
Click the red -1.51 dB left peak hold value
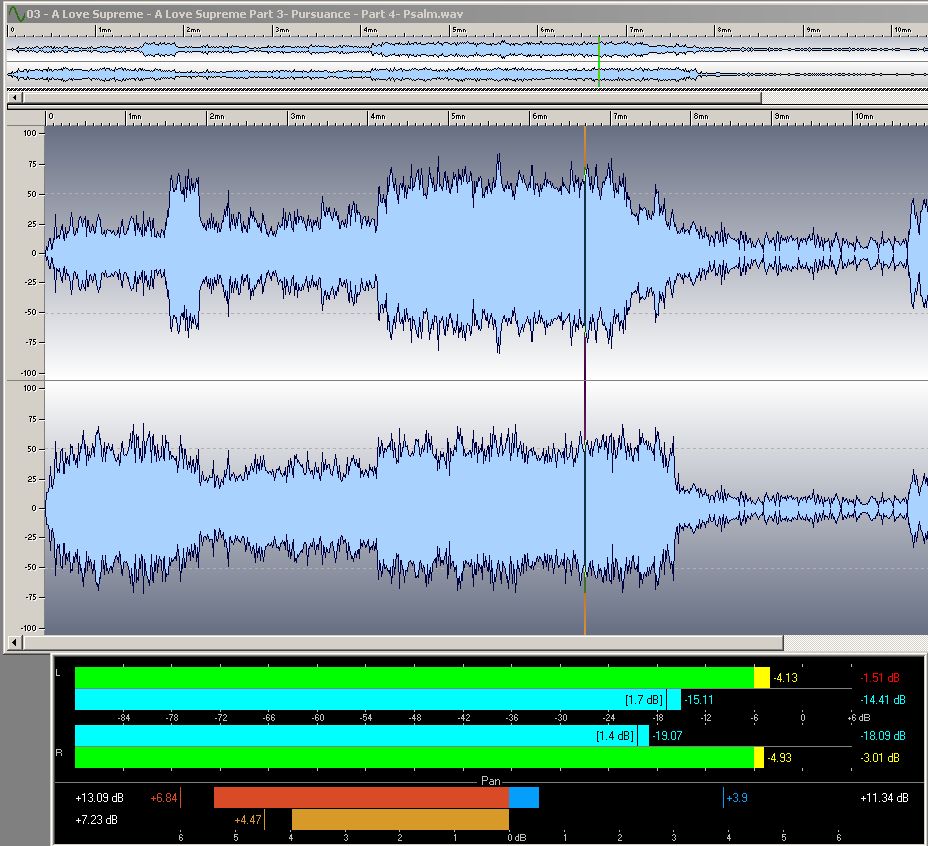click(x=880, y=677)
